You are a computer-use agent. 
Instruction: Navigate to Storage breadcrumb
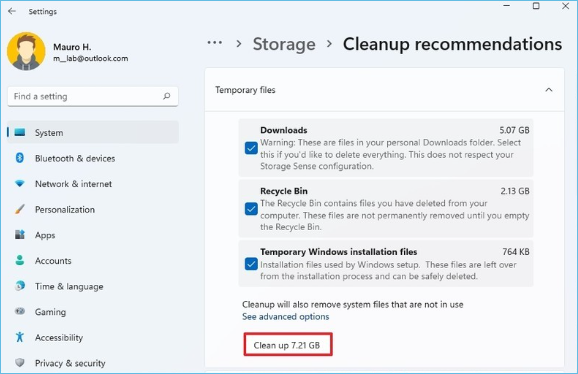pos(284,44)
